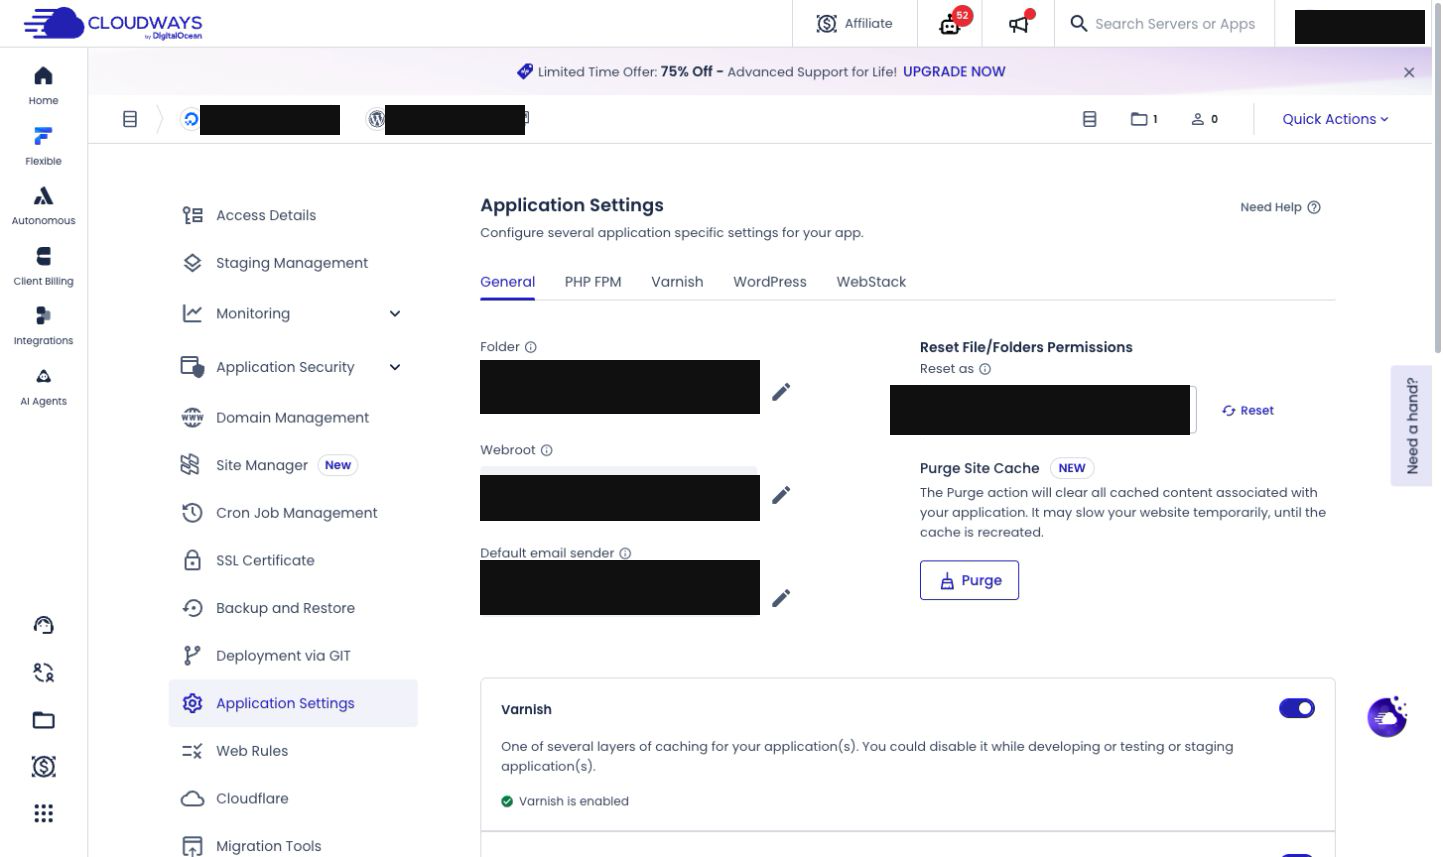Click the projects folder count icon

pyautogui.click(x=1144, y=119)
